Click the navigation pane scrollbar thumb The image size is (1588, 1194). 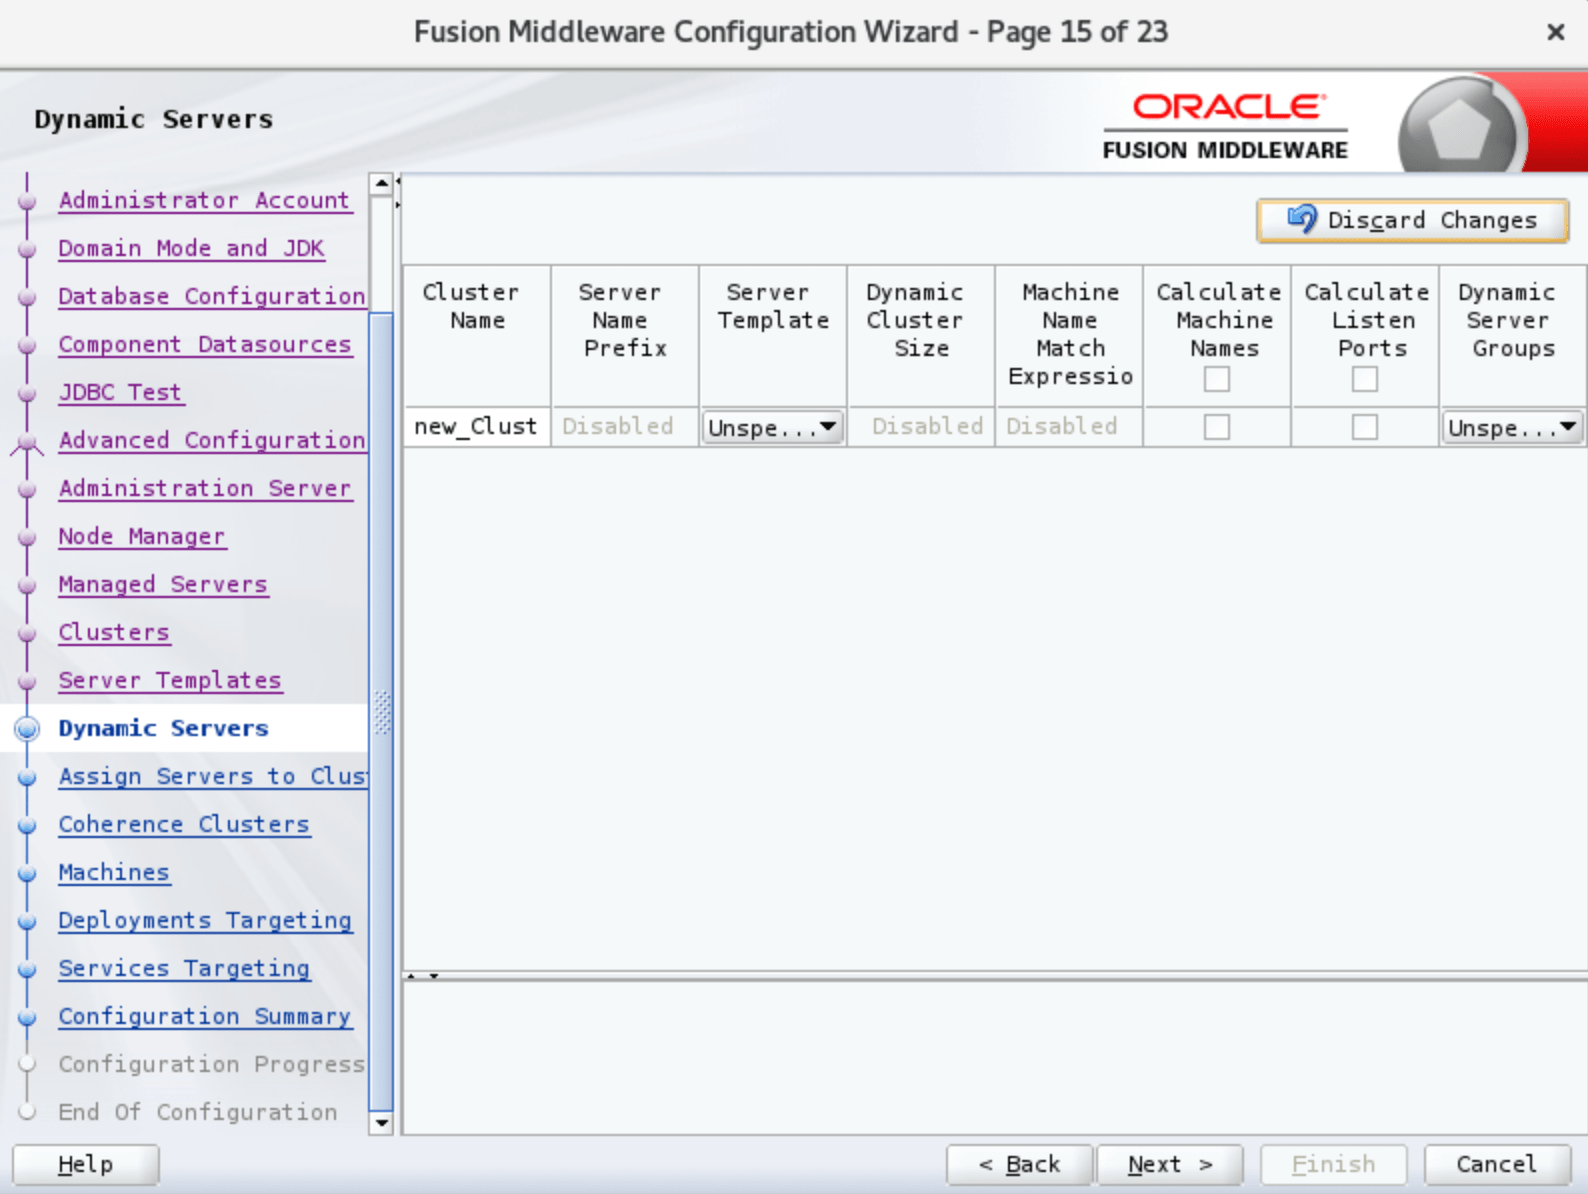coord(381,711)
